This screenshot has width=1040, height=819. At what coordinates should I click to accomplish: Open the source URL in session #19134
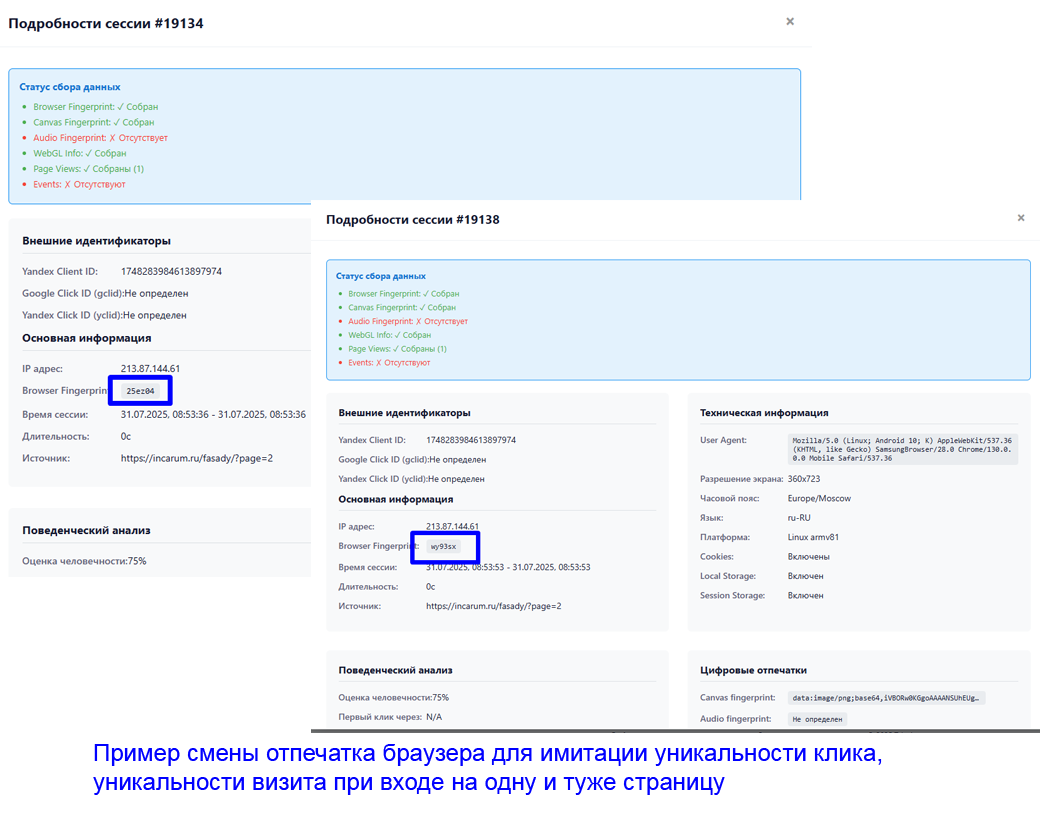[x=197, y=458]
